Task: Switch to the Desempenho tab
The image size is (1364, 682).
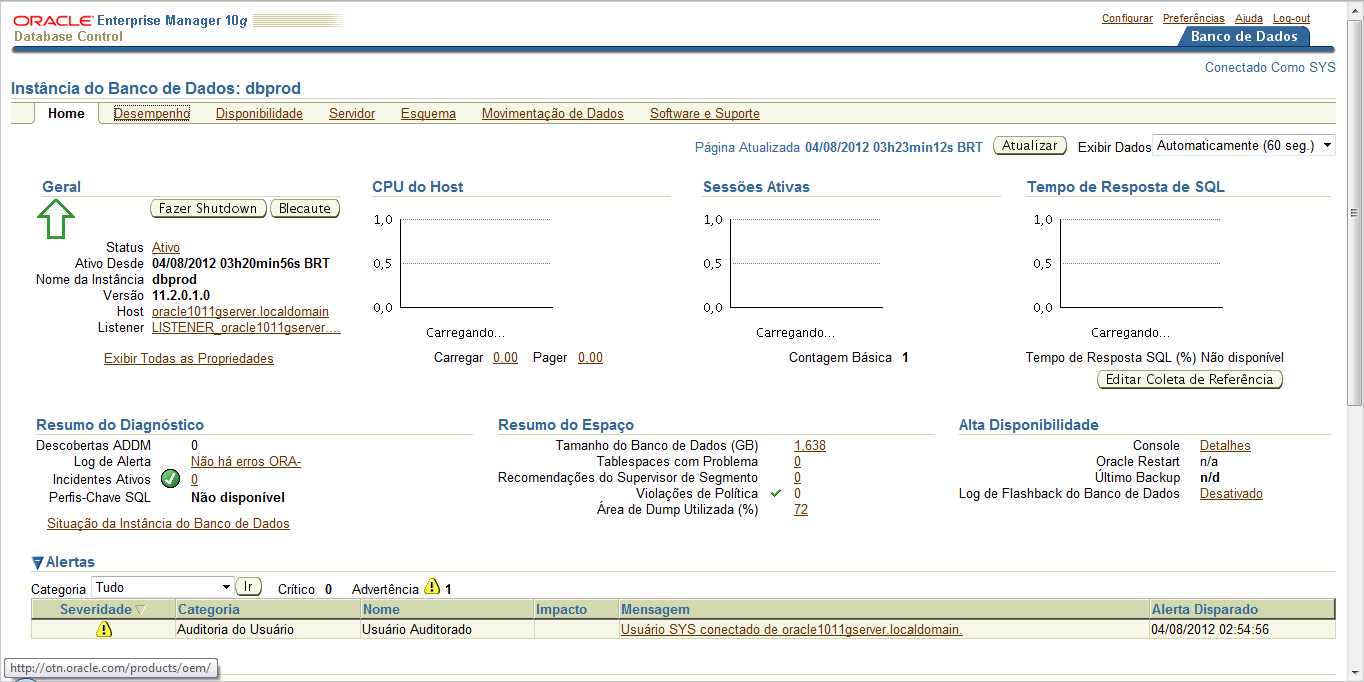Action: coord(152,114)
